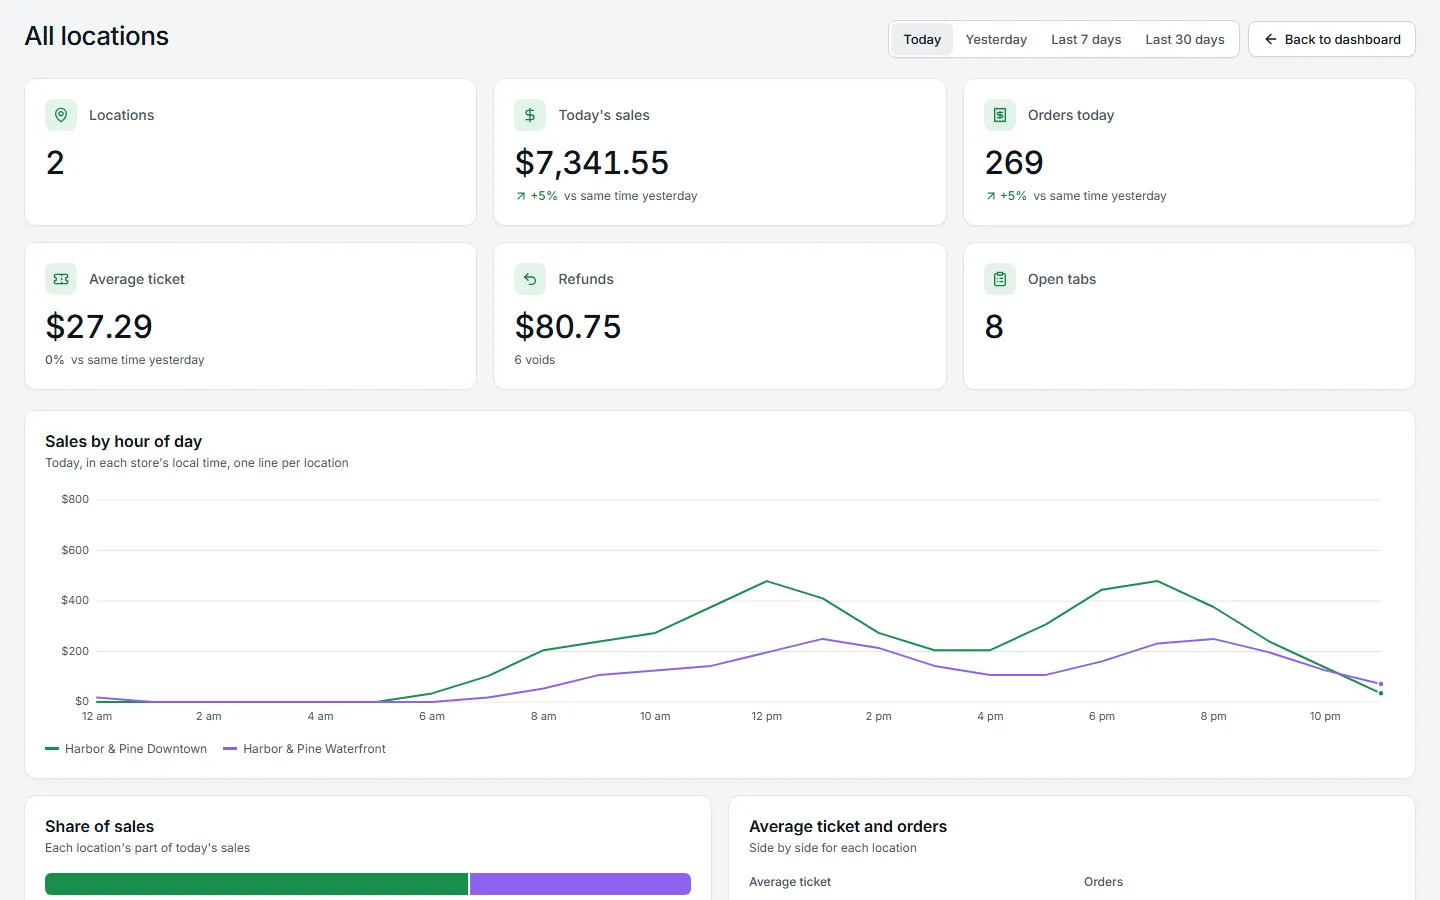Choose the Last 30 days range
1440x900 pixels.
(1185, 39)
